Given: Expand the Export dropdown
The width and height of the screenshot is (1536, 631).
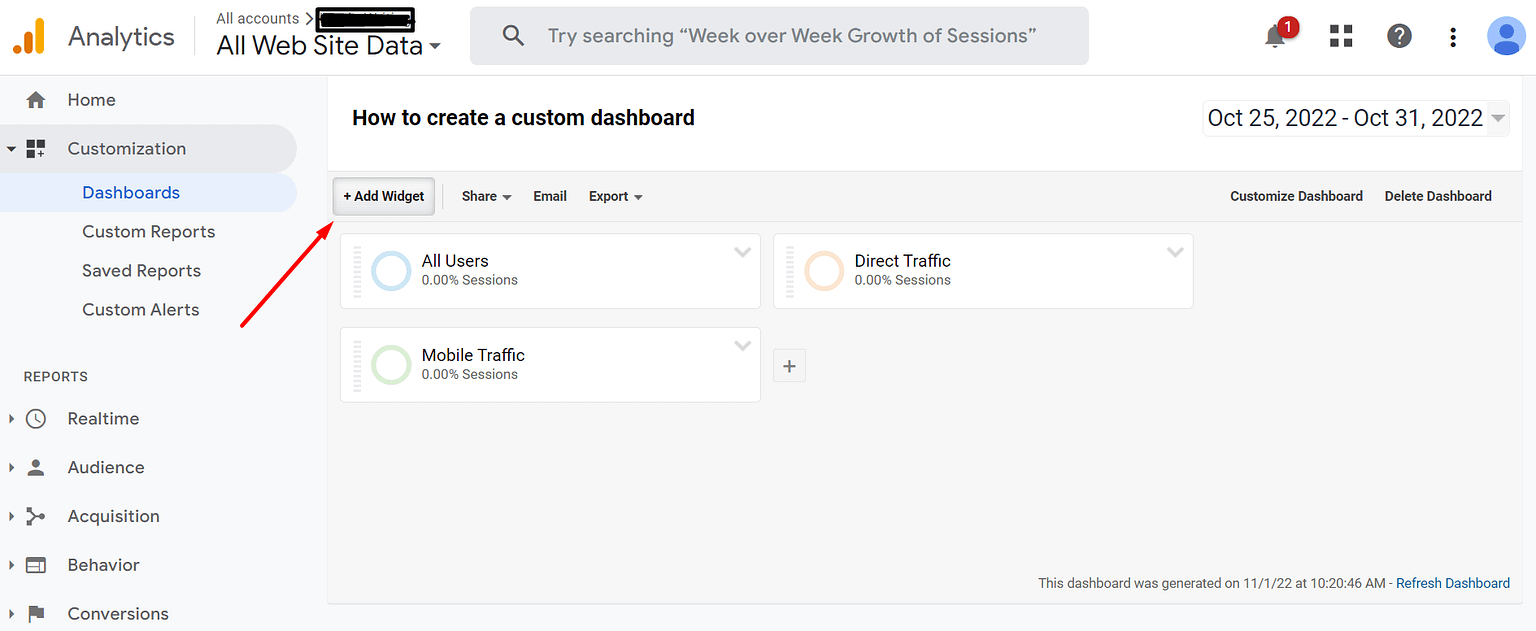Looking at the screenshot, I should [615, 196].
